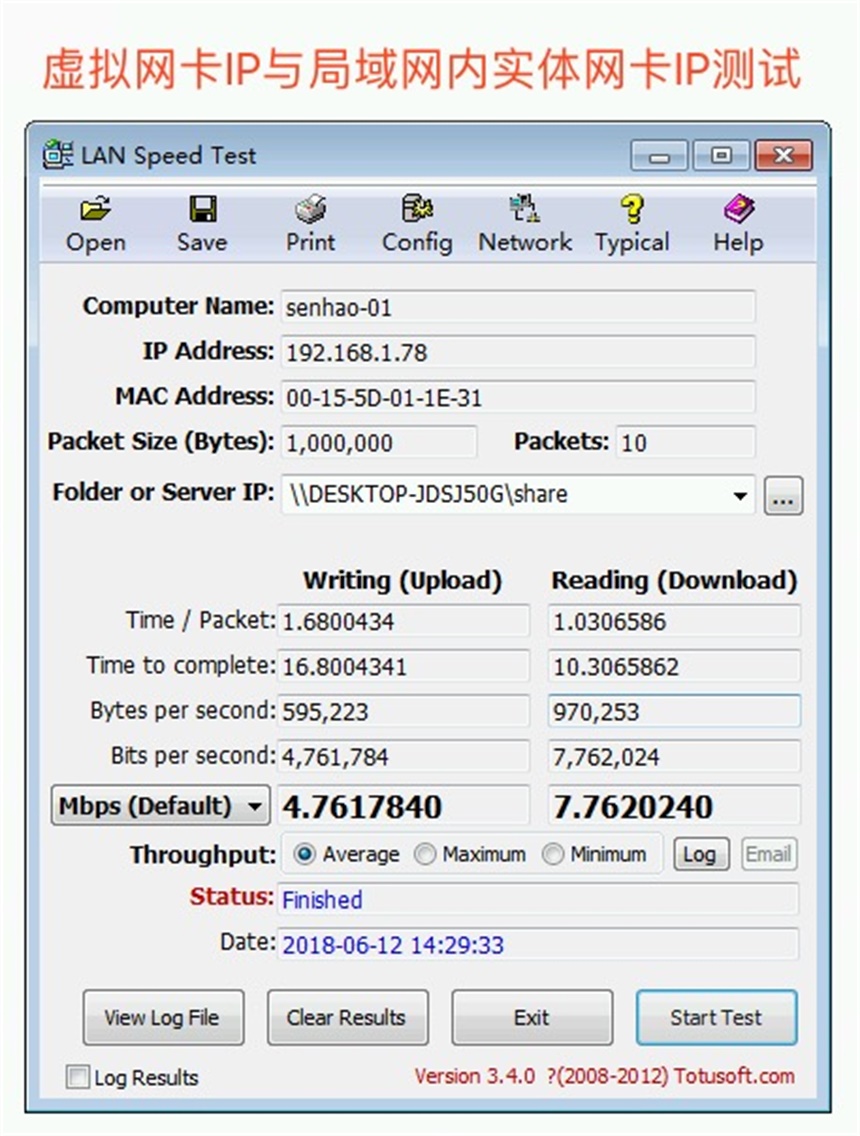Select the Average throughput radio button
This screenshot has width=860, height=1136.
(305, 855)
